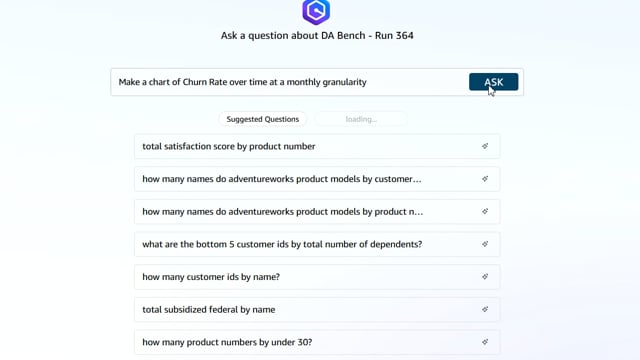Click sparkle icon for product numbers under 30
Image resolution: width=640 pixels, height=360 pixels.
pyautogui.click(x=485, y=342)
